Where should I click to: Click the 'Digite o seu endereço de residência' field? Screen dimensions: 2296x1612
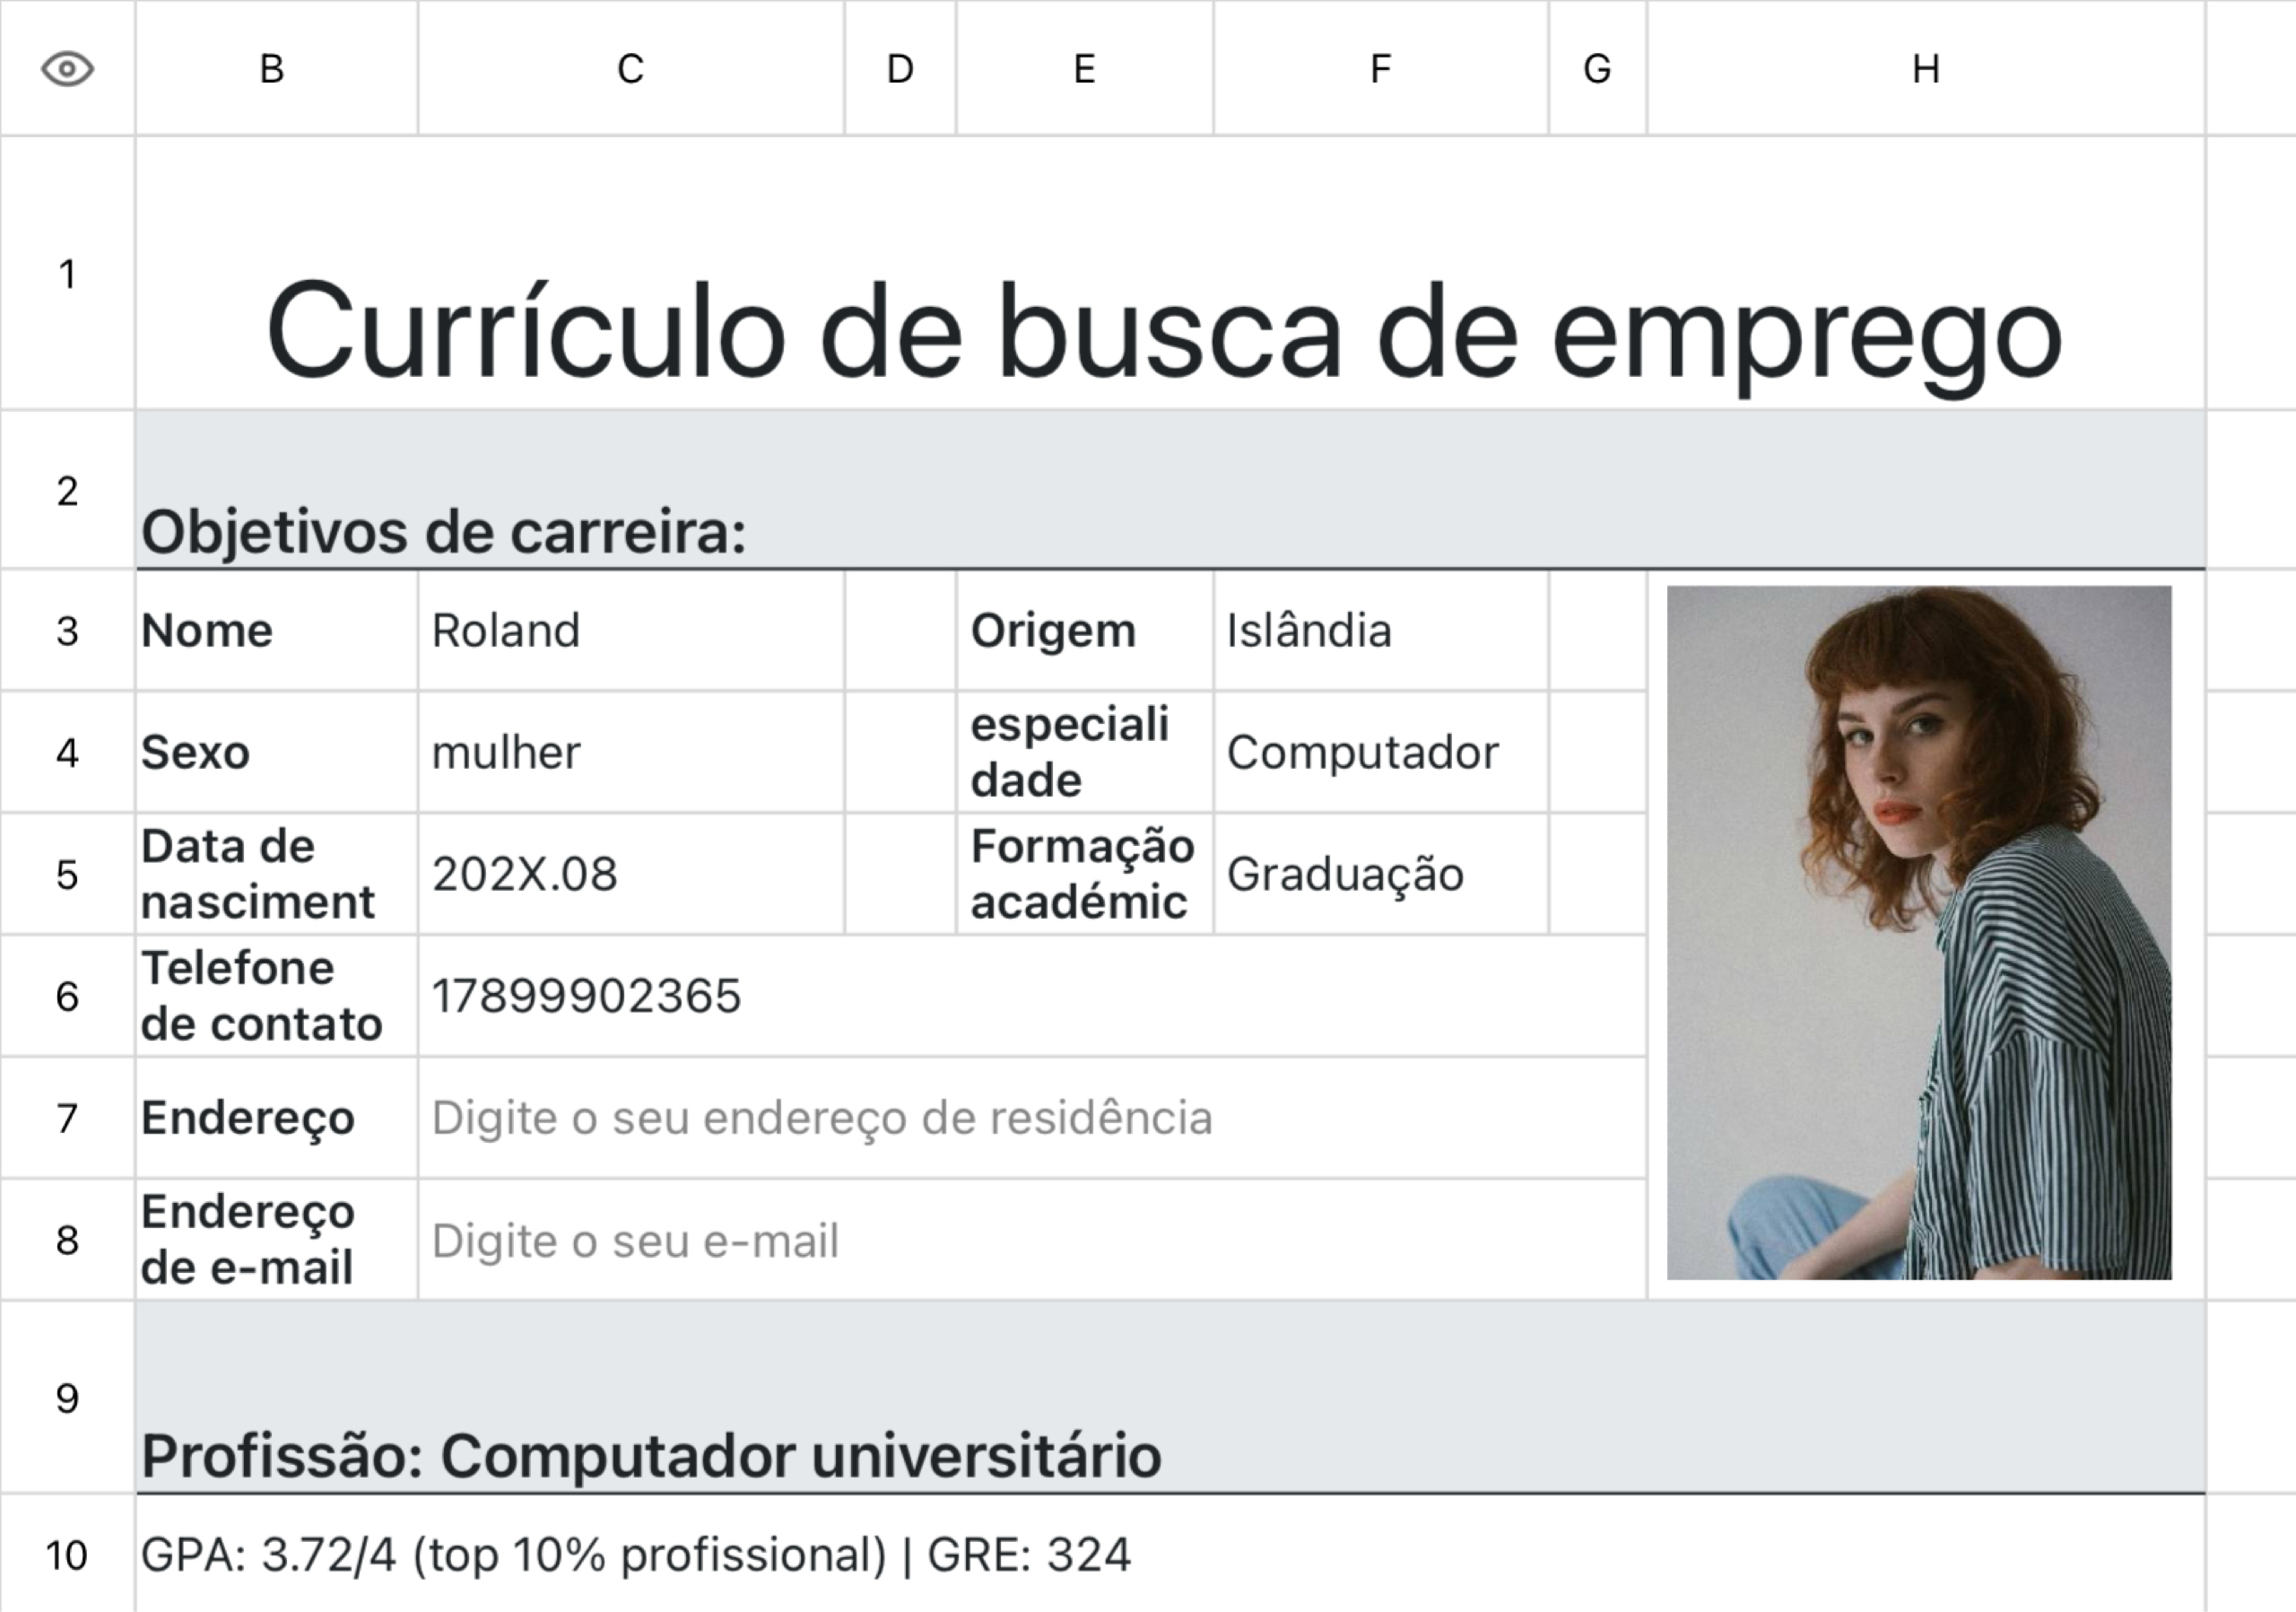pos(1032,1118)
